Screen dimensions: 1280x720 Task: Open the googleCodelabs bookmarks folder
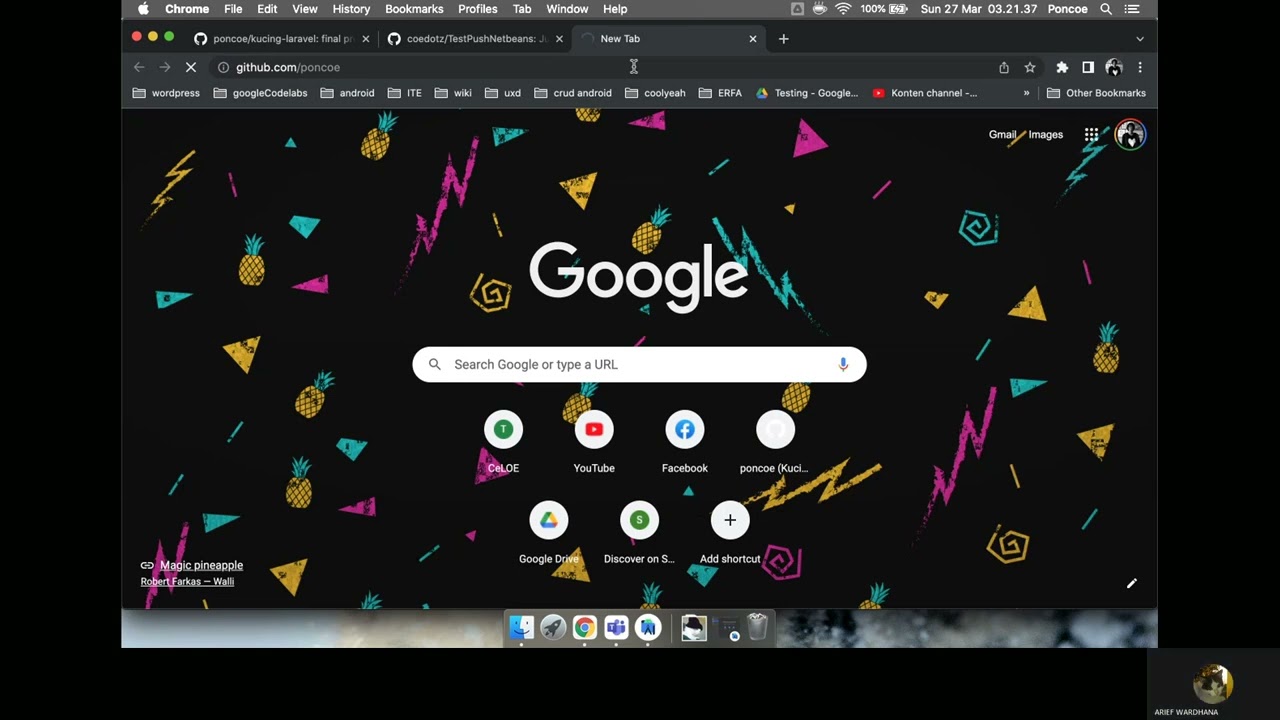click(260, 93)
